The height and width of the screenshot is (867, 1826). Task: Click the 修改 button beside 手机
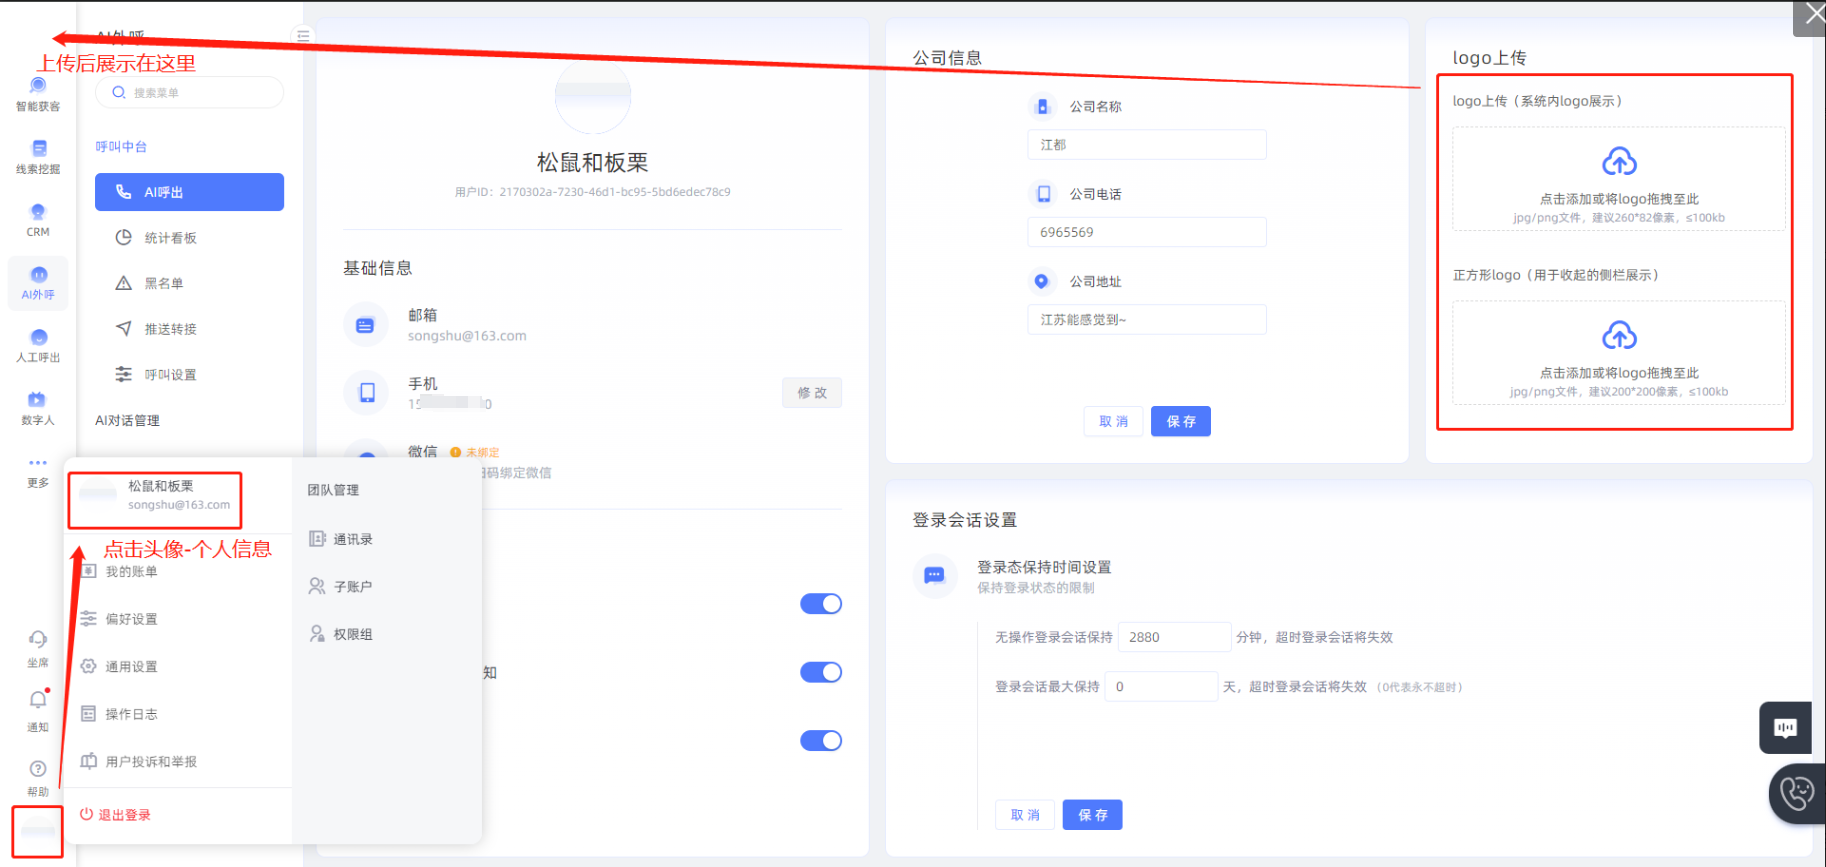(x=811, y=393)
